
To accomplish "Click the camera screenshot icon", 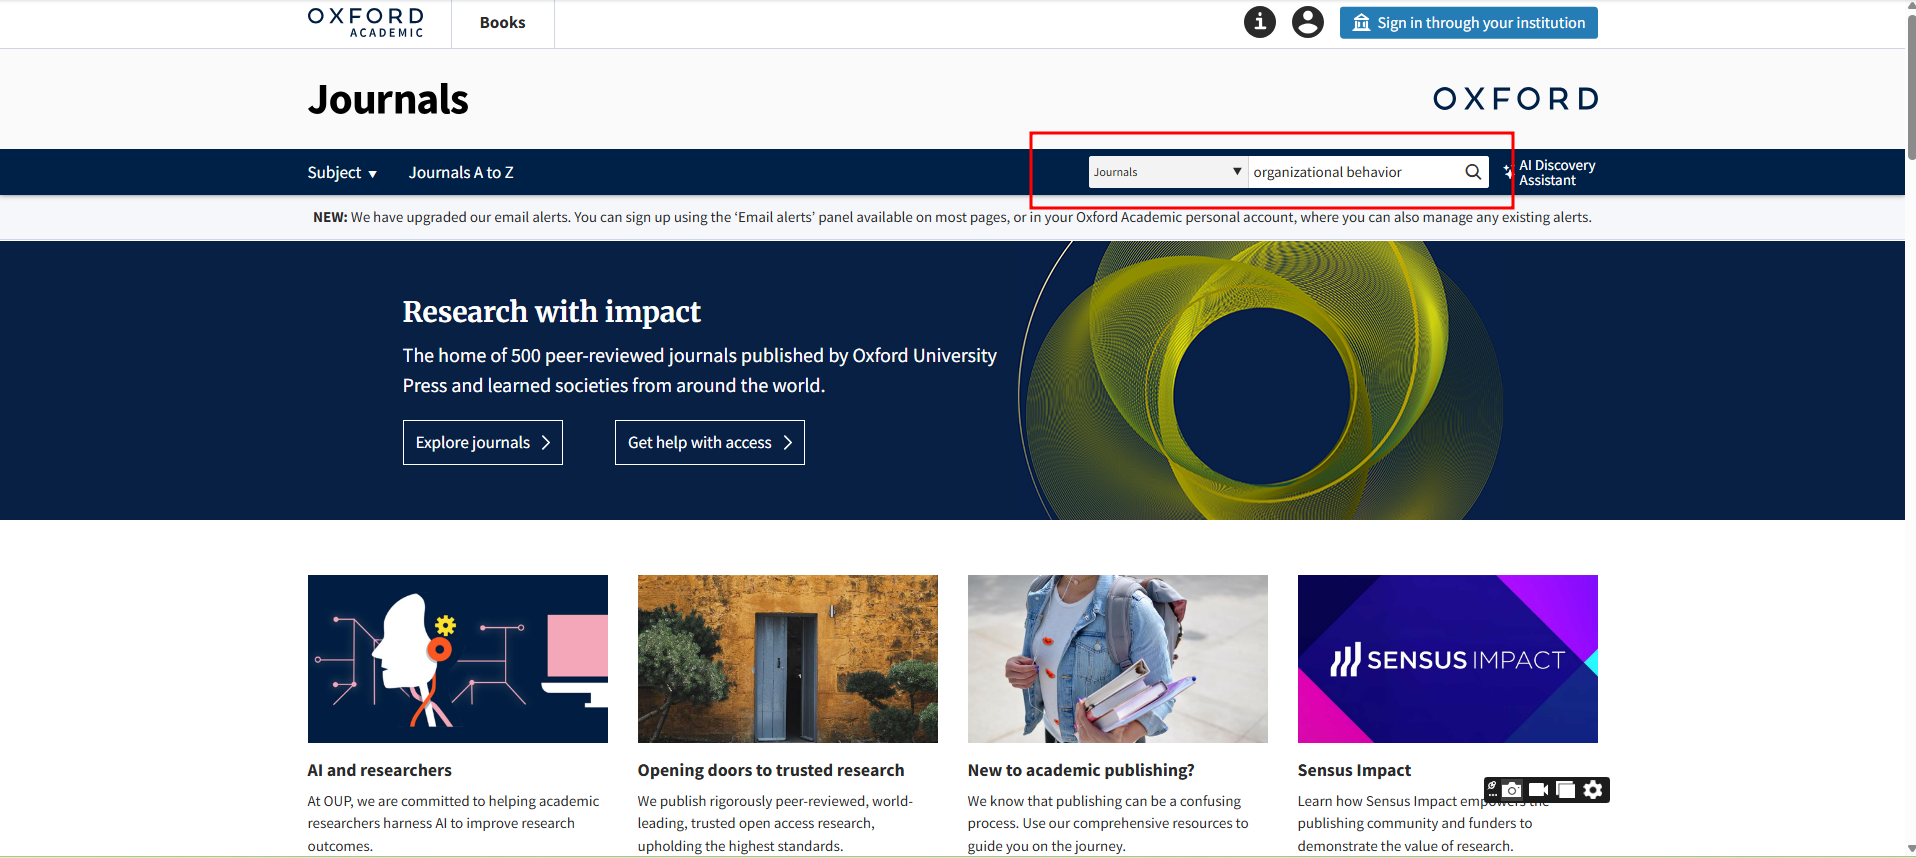I will pyautogui.click(x=1512, y=790).
